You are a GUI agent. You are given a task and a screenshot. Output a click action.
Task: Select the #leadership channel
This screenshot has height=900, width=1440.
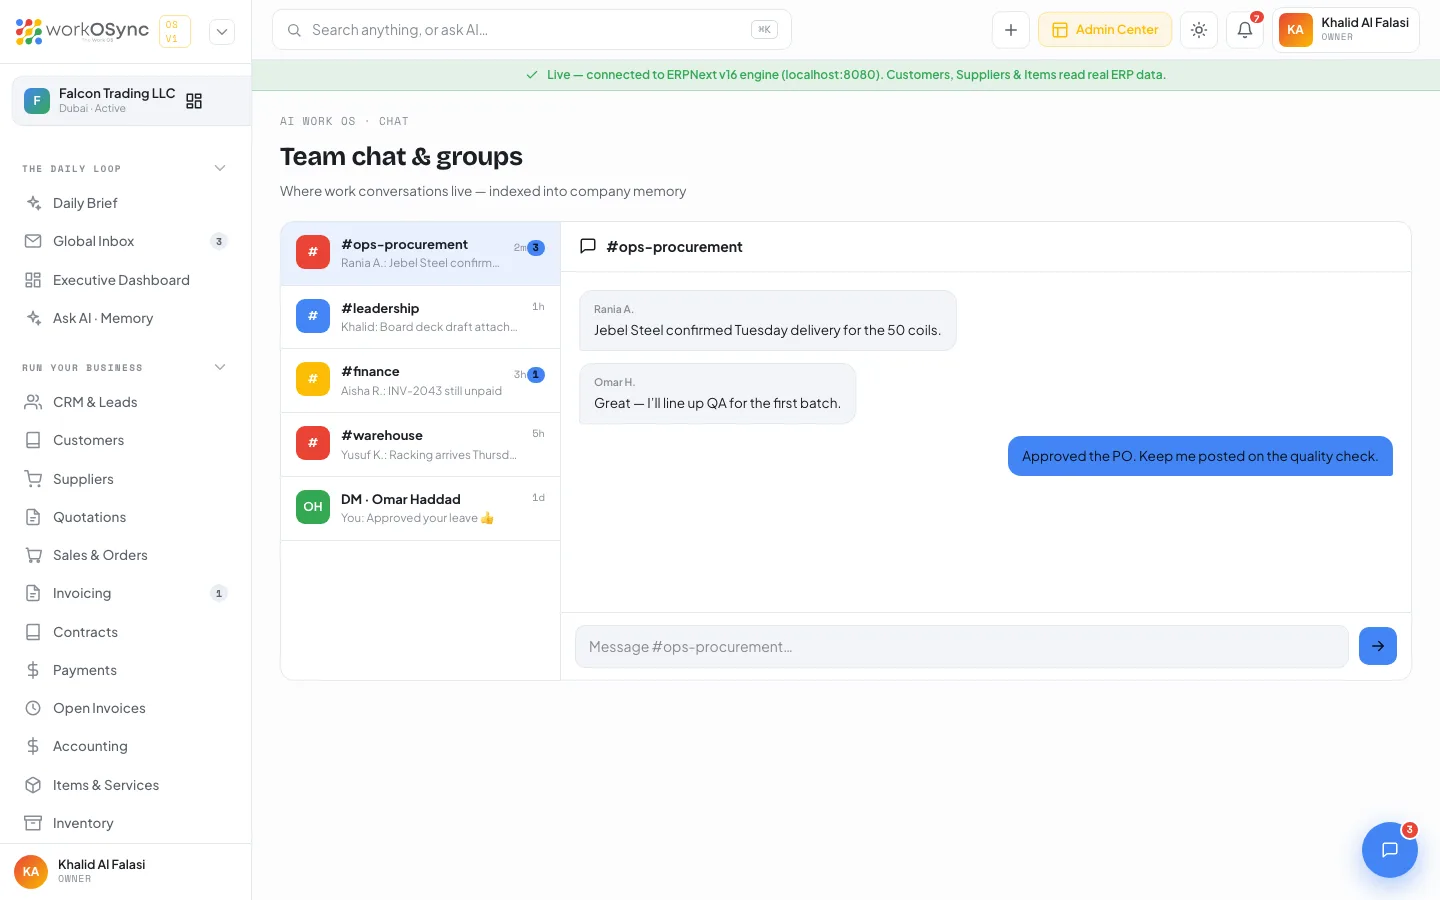[x=420, y=317]
